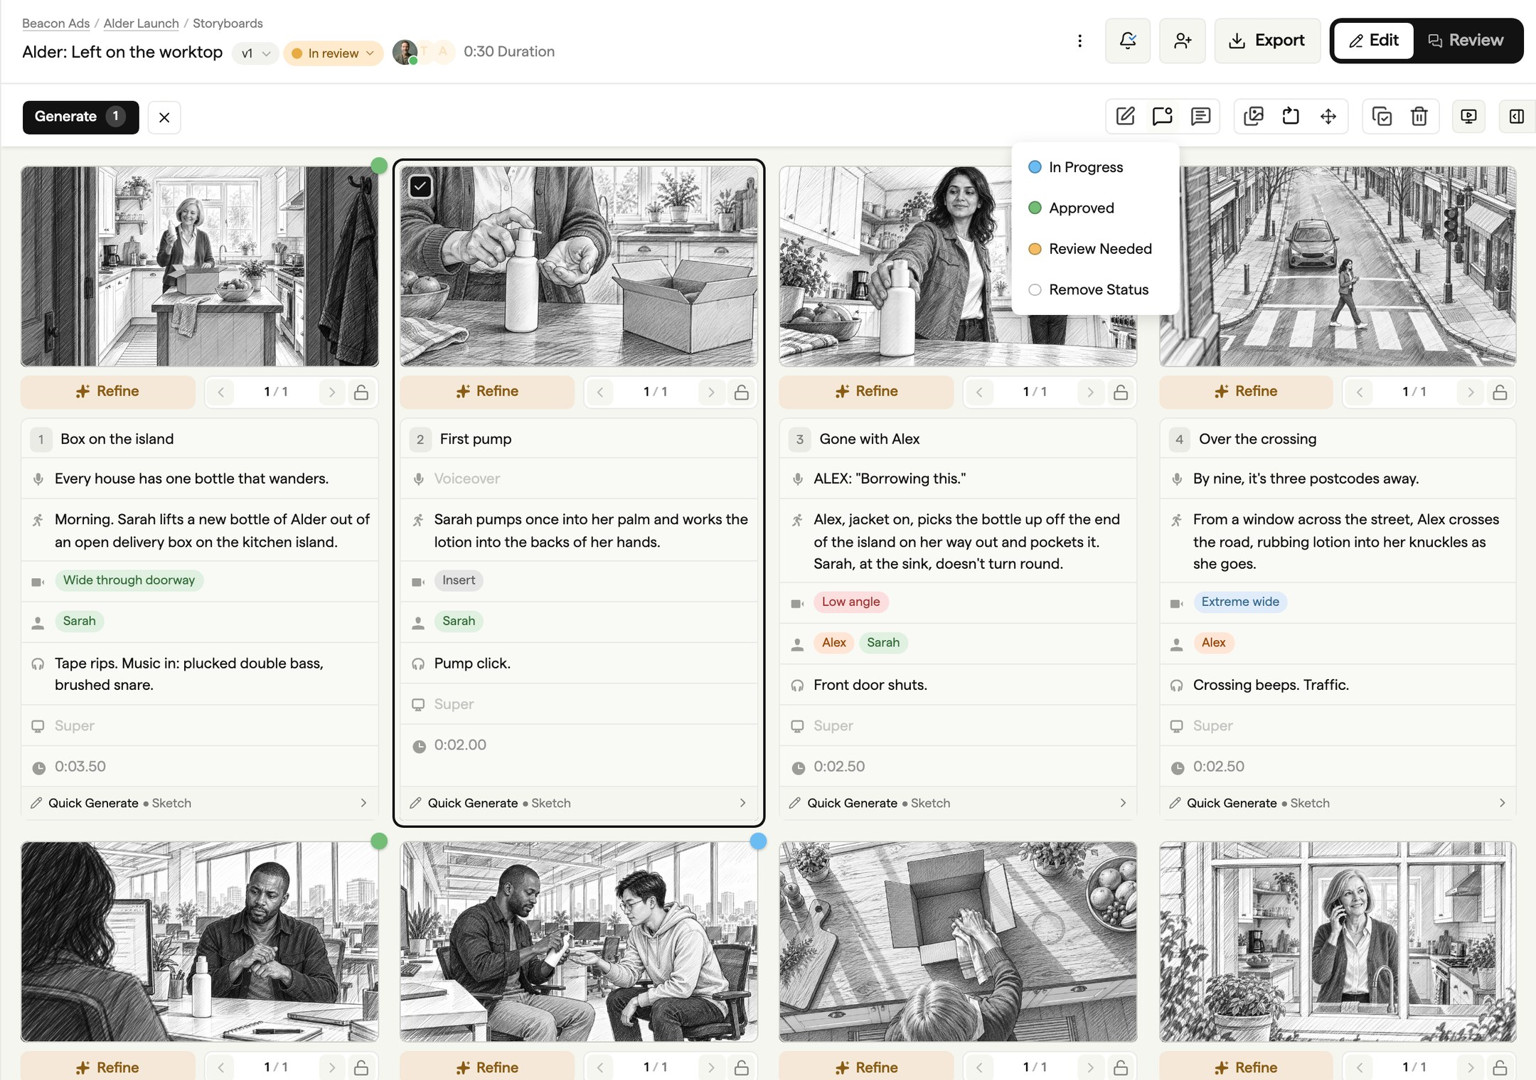Image resolution: width=1536 pixels, height=1080 pixels.
Task: Open the comments icon in toolbar
Action: 1200,117
